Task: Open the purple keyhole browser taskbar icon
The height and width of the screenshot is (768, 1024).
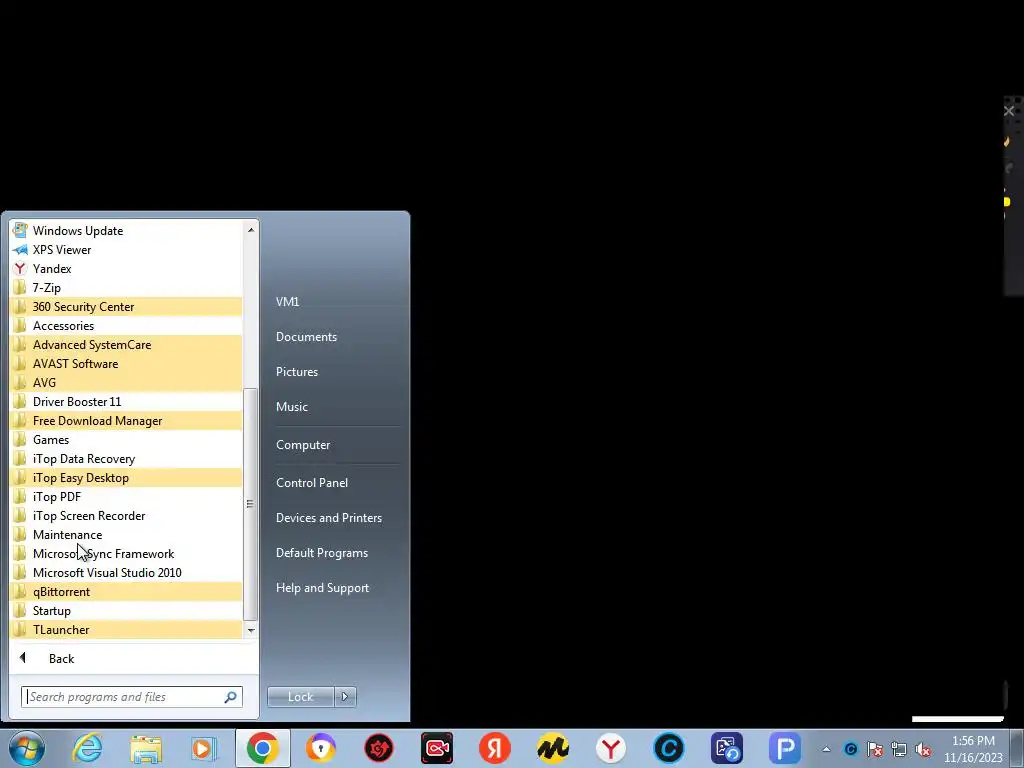Action: [x=321, y=748]
